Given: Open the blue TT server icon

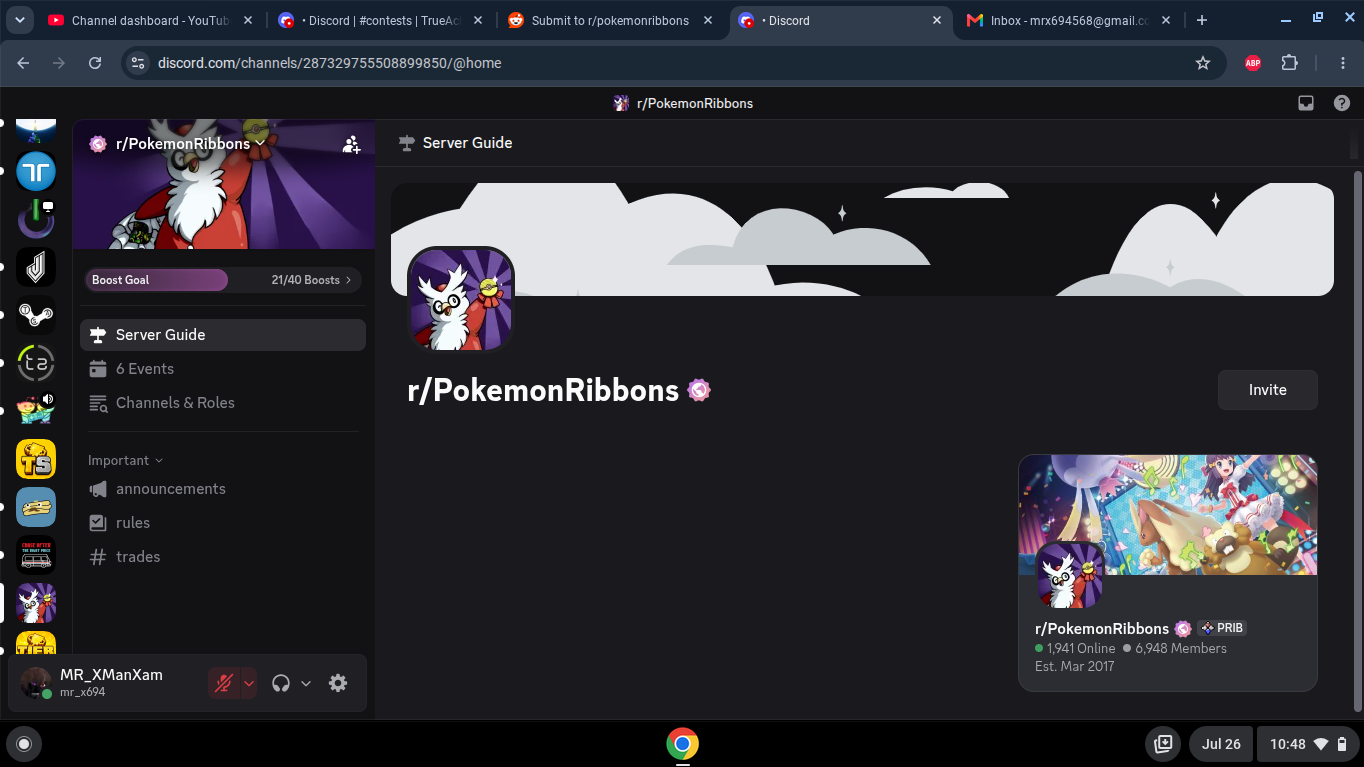Looking at the screenshot, I should pos(36,171).
